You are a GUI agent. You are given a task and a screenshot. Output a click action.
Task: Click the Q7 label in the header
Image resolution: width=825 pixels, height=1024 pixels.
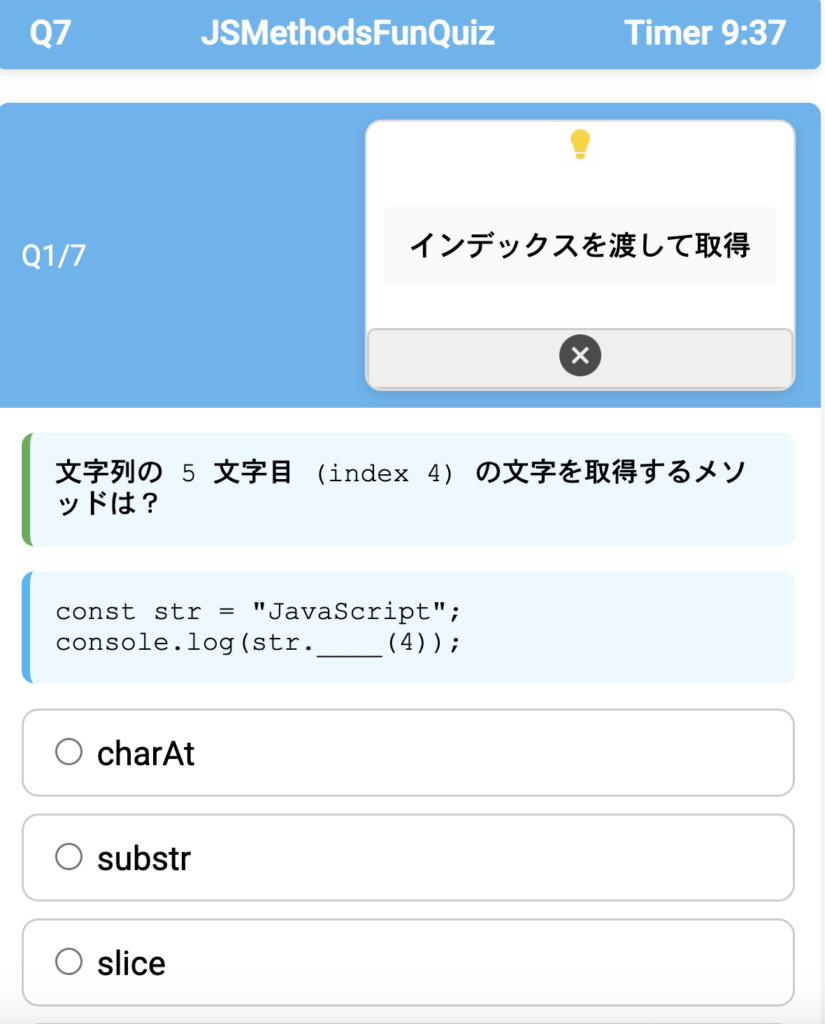point(50,33)
